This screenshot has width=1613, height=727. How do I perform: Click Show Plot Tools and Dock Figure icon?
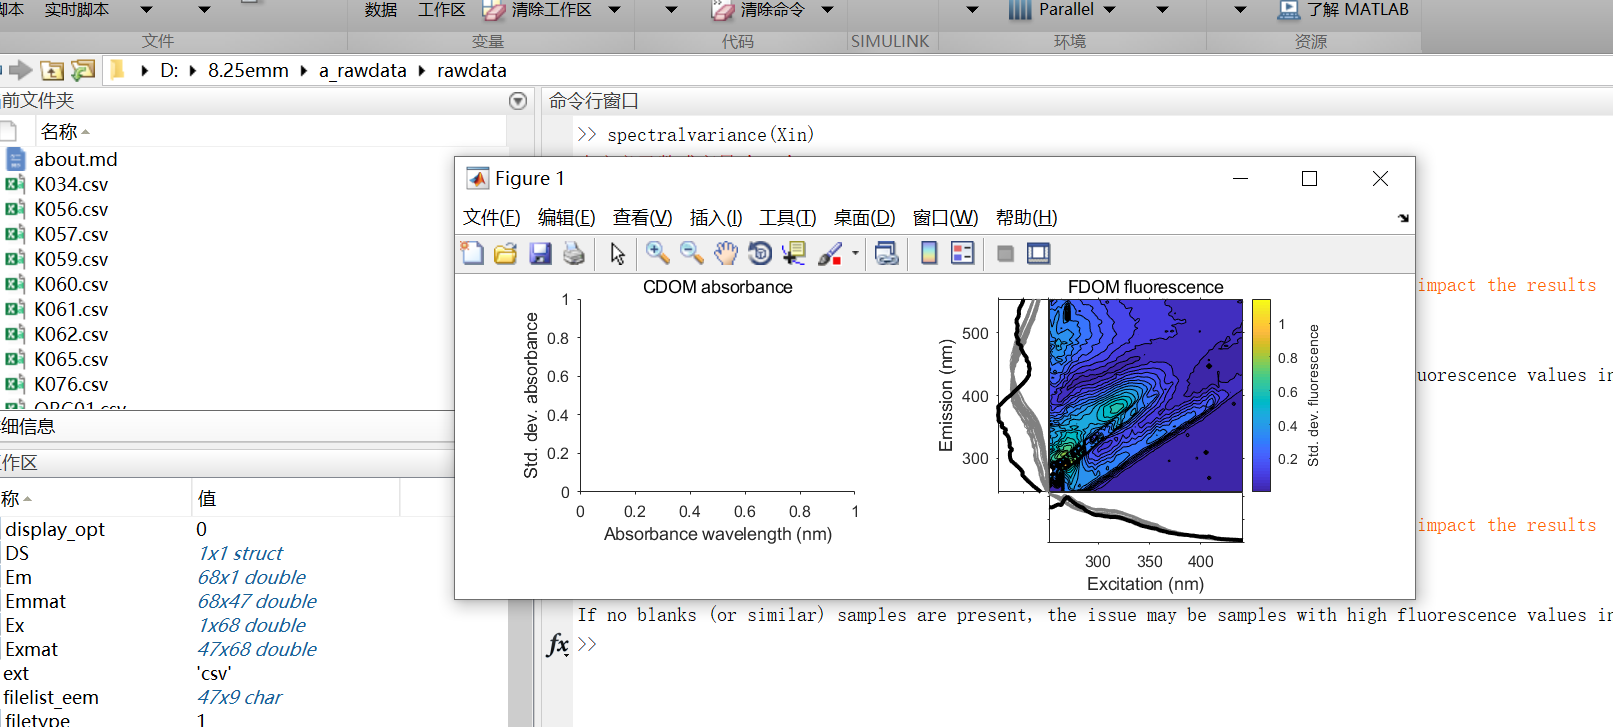pyautogui.click(x=1039, y=254)
